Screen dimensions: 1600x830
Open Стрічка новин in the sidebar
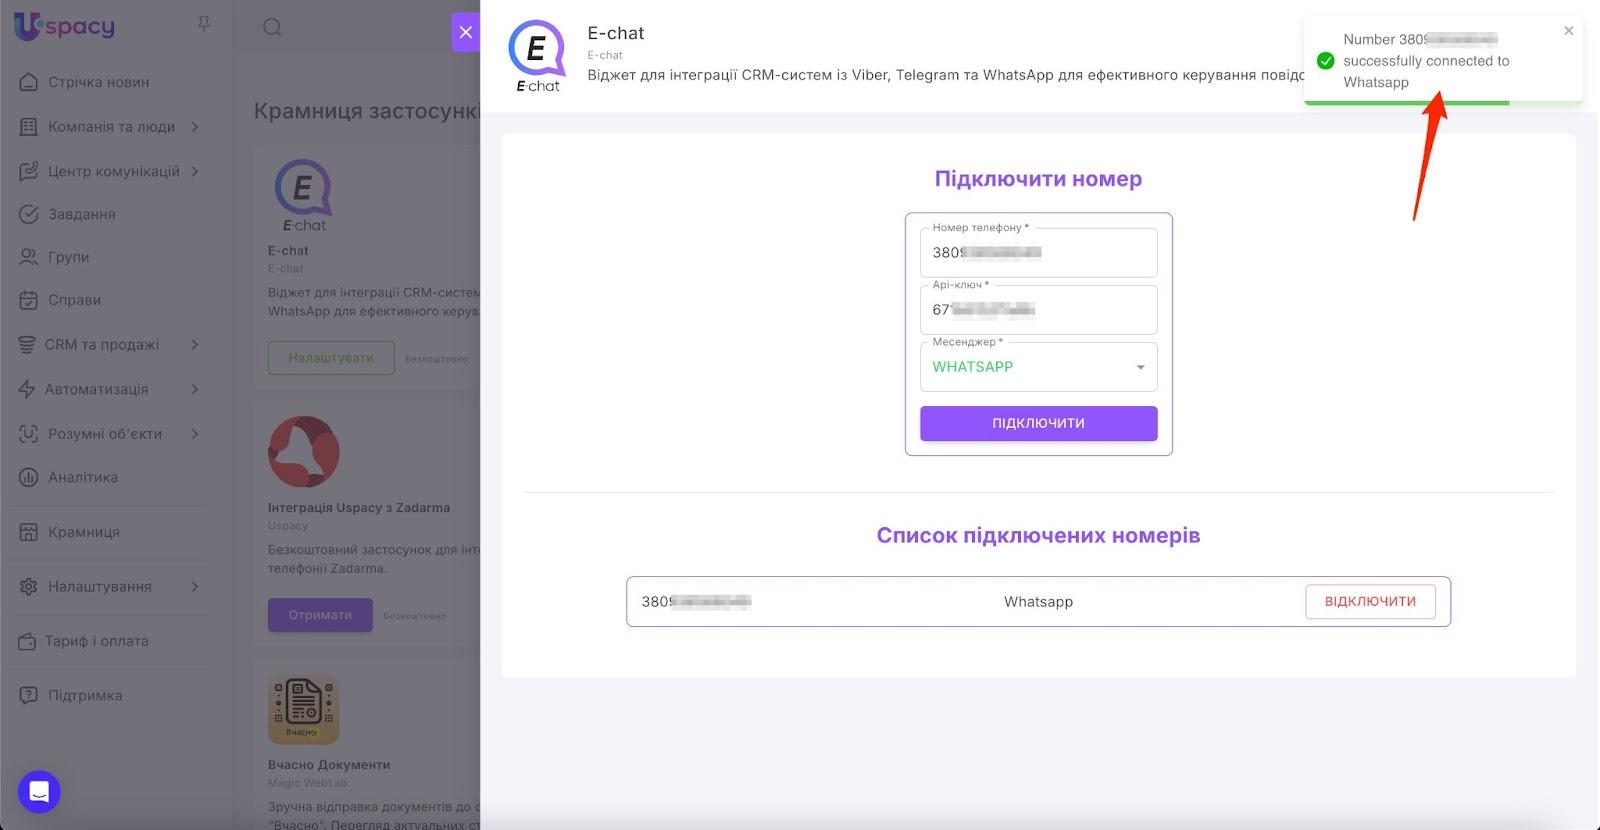tap(98, 82)
